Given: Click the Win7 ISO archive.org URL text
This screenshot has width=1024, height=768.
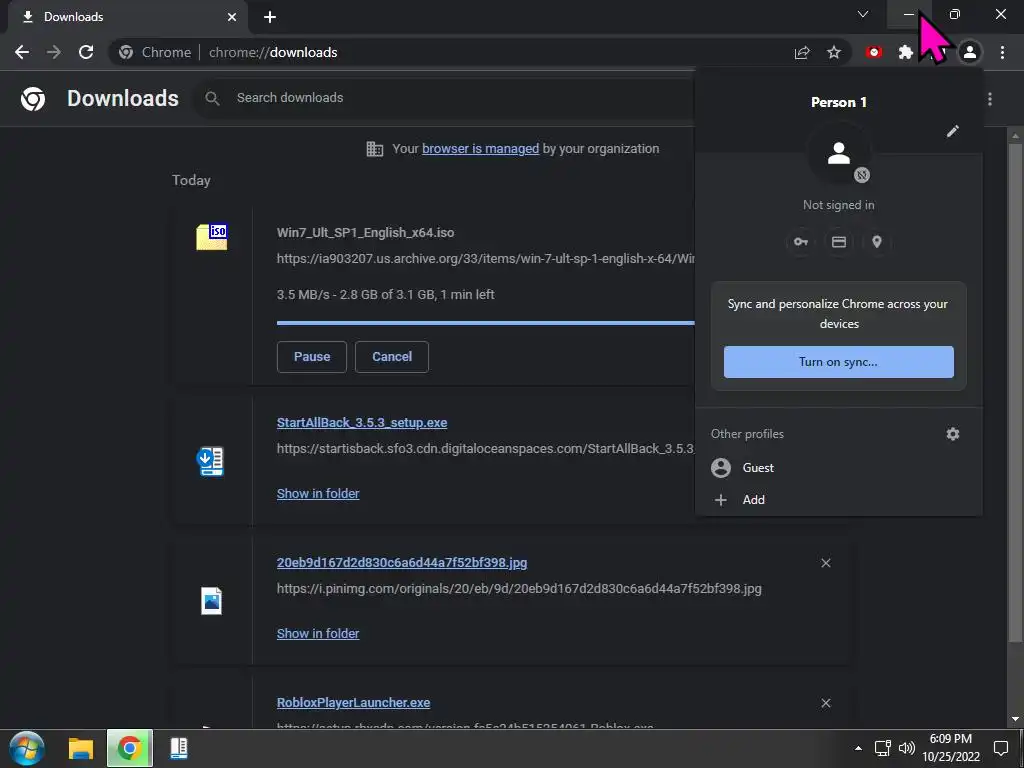Looking at the screenshot, I should 485,259.
